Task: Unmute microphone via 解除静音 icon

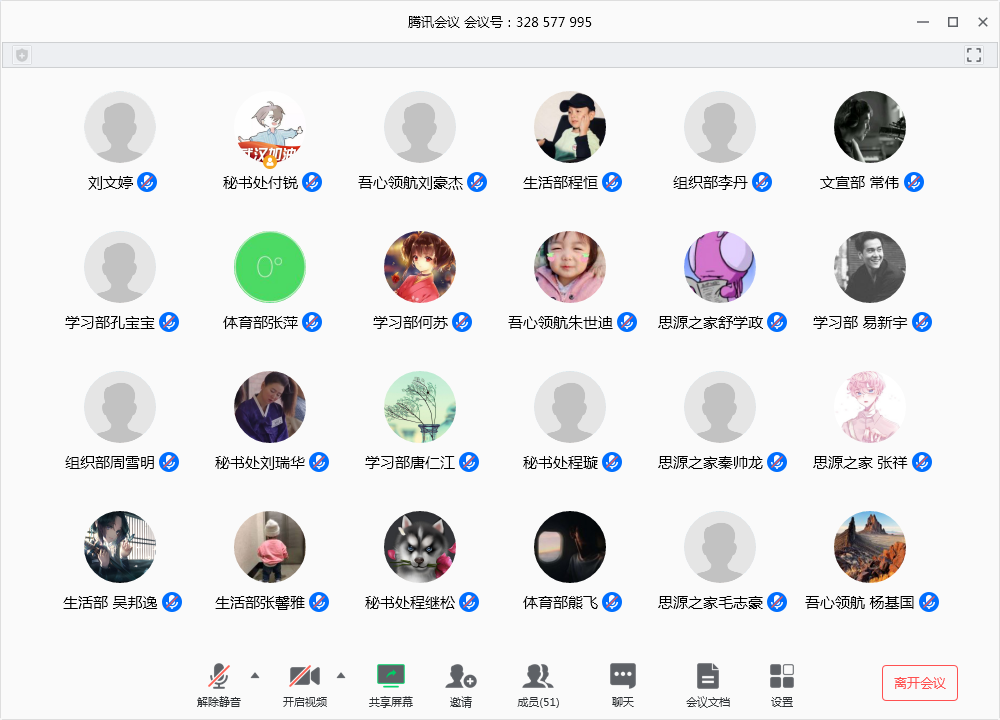Action: click(219, 677)
